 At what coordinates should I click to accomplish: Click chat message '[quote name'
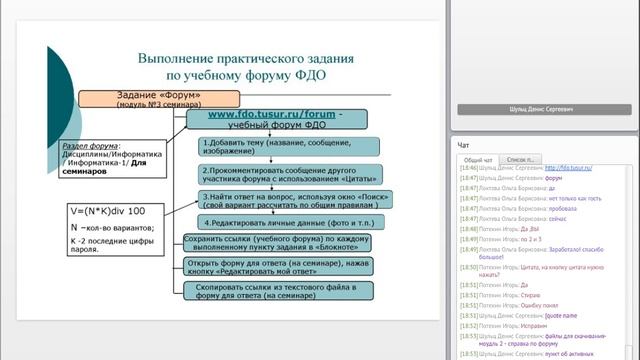pos(561,316)
